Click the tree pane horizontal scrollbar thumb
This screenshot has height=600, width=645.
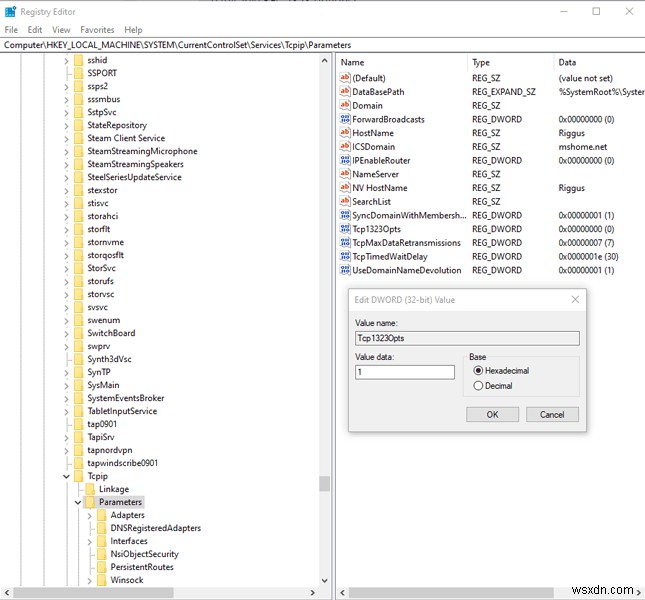pos(93,592)
